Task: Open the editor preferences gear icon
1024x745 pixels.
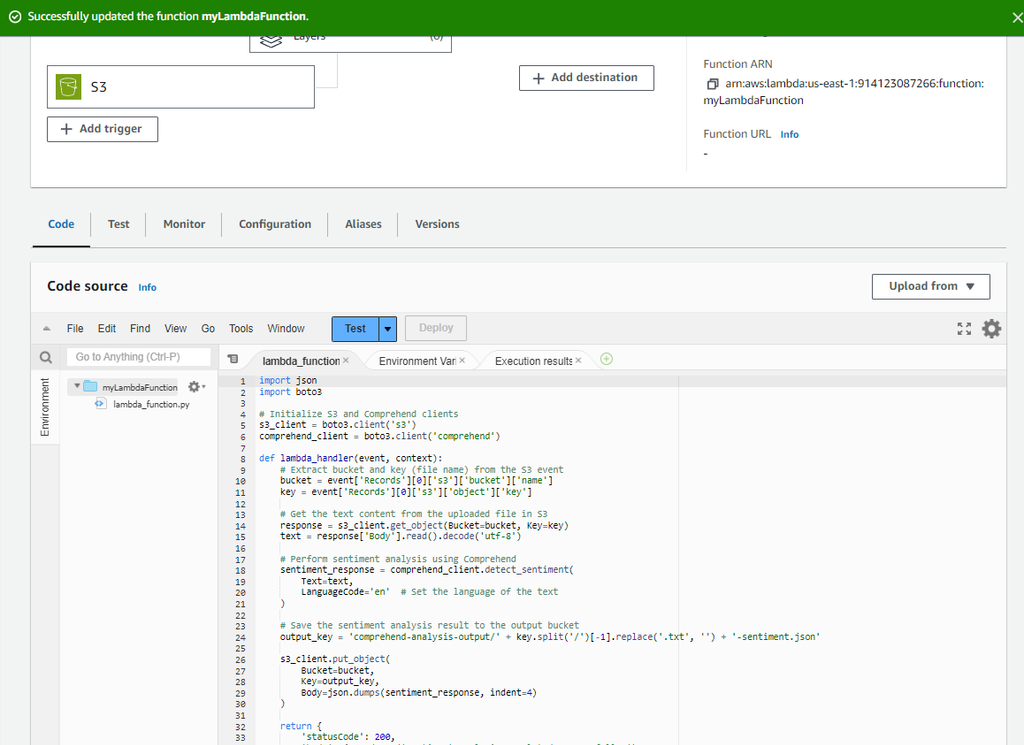Action: click(990, 327)
